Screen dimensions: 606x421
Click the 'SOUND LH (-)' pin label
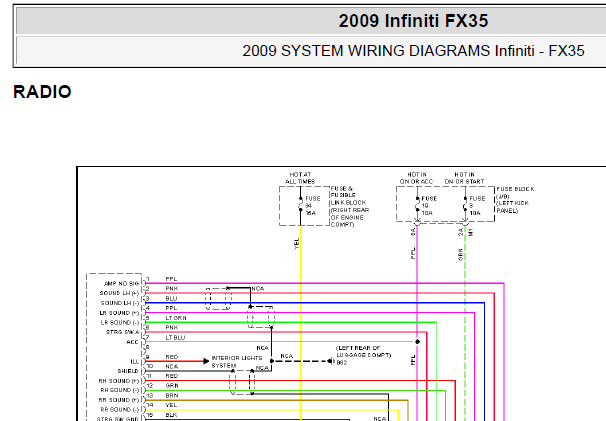(x=120, y=303)
